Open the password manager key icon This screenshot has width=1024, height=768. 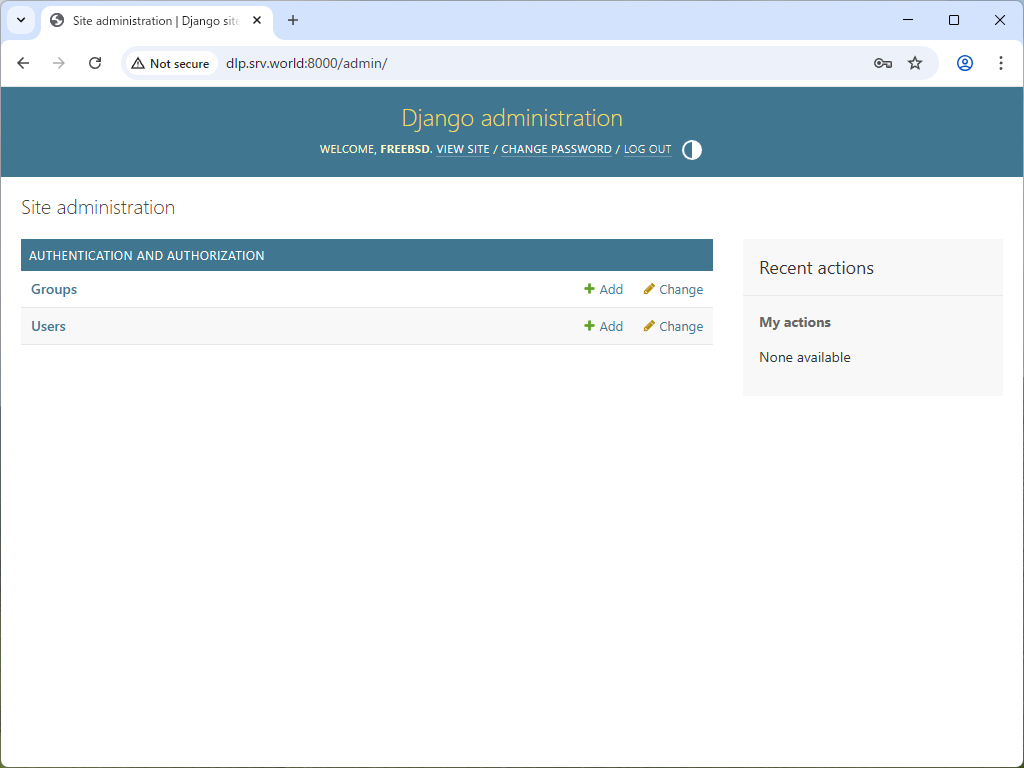(x=883, y=62)
